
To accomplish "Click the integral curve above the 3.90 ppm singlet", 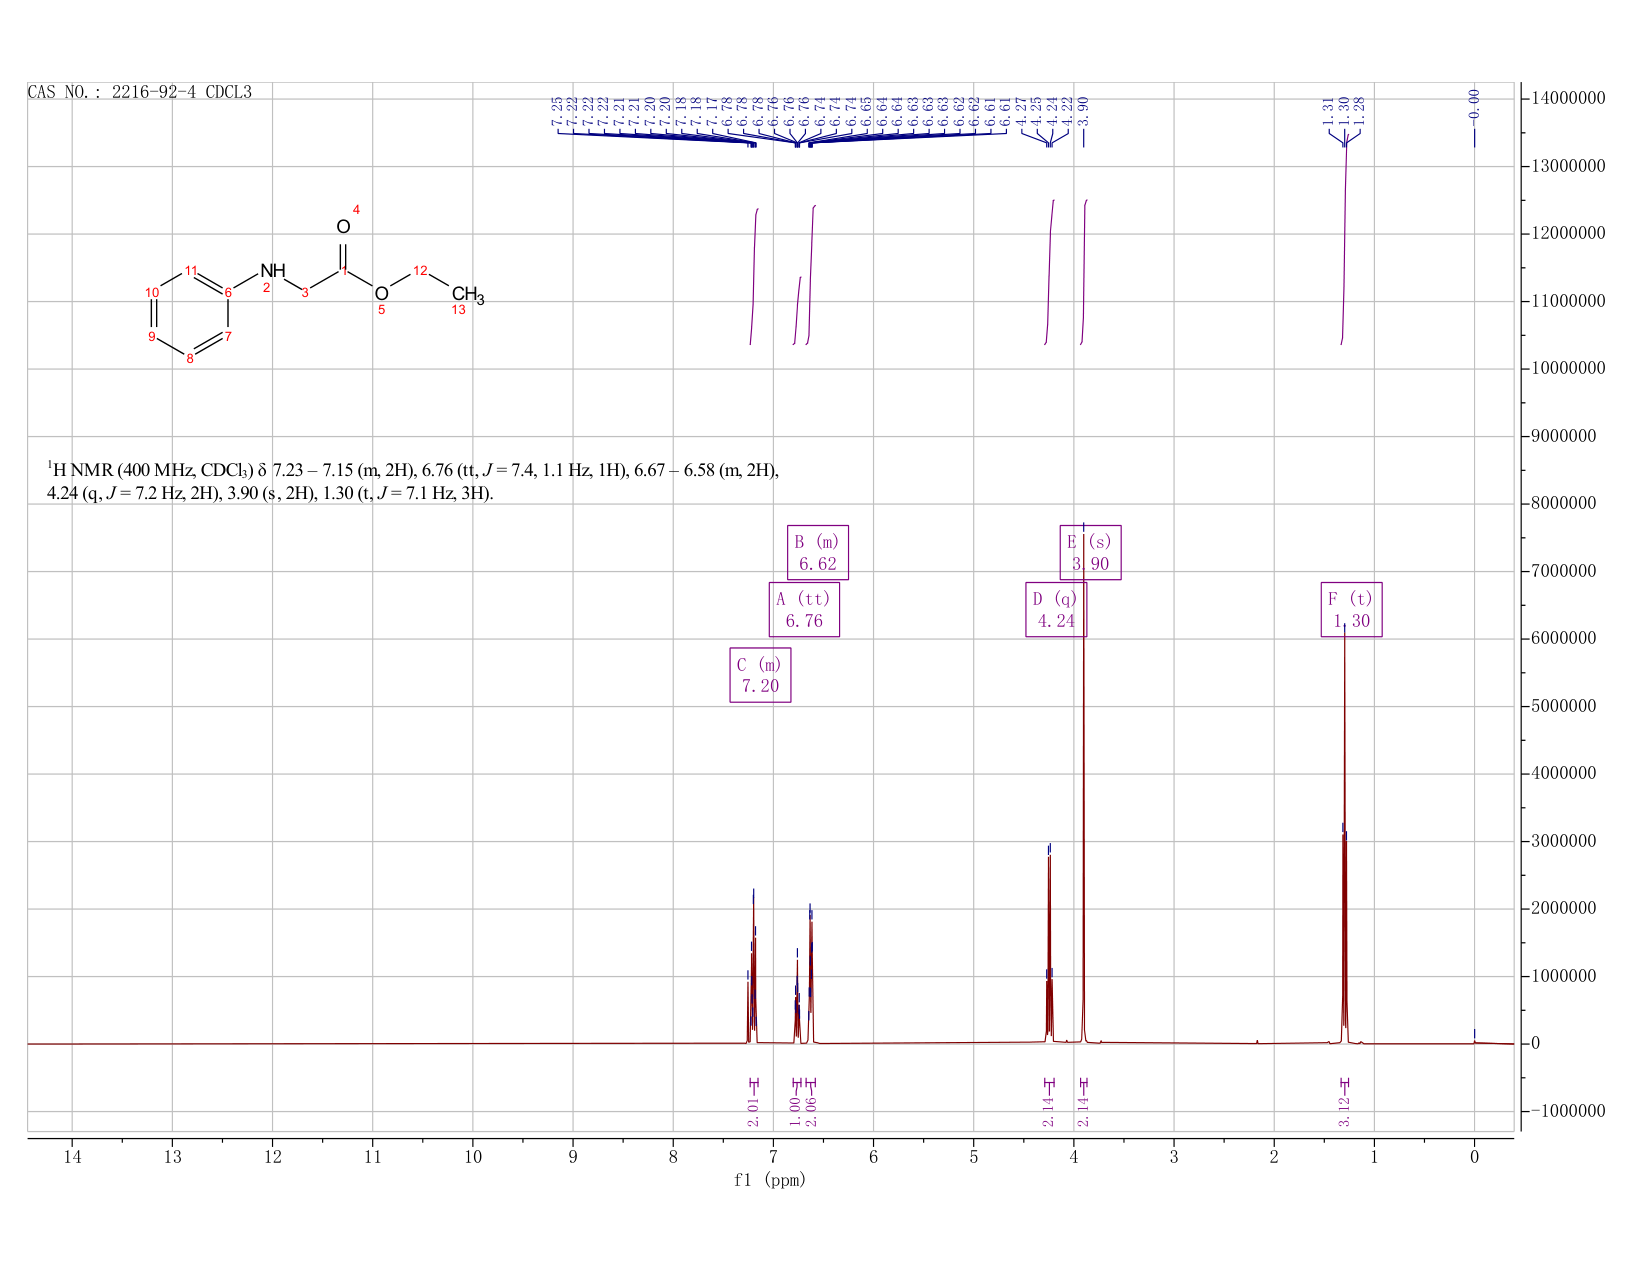I will click(x=1084, y=272).
